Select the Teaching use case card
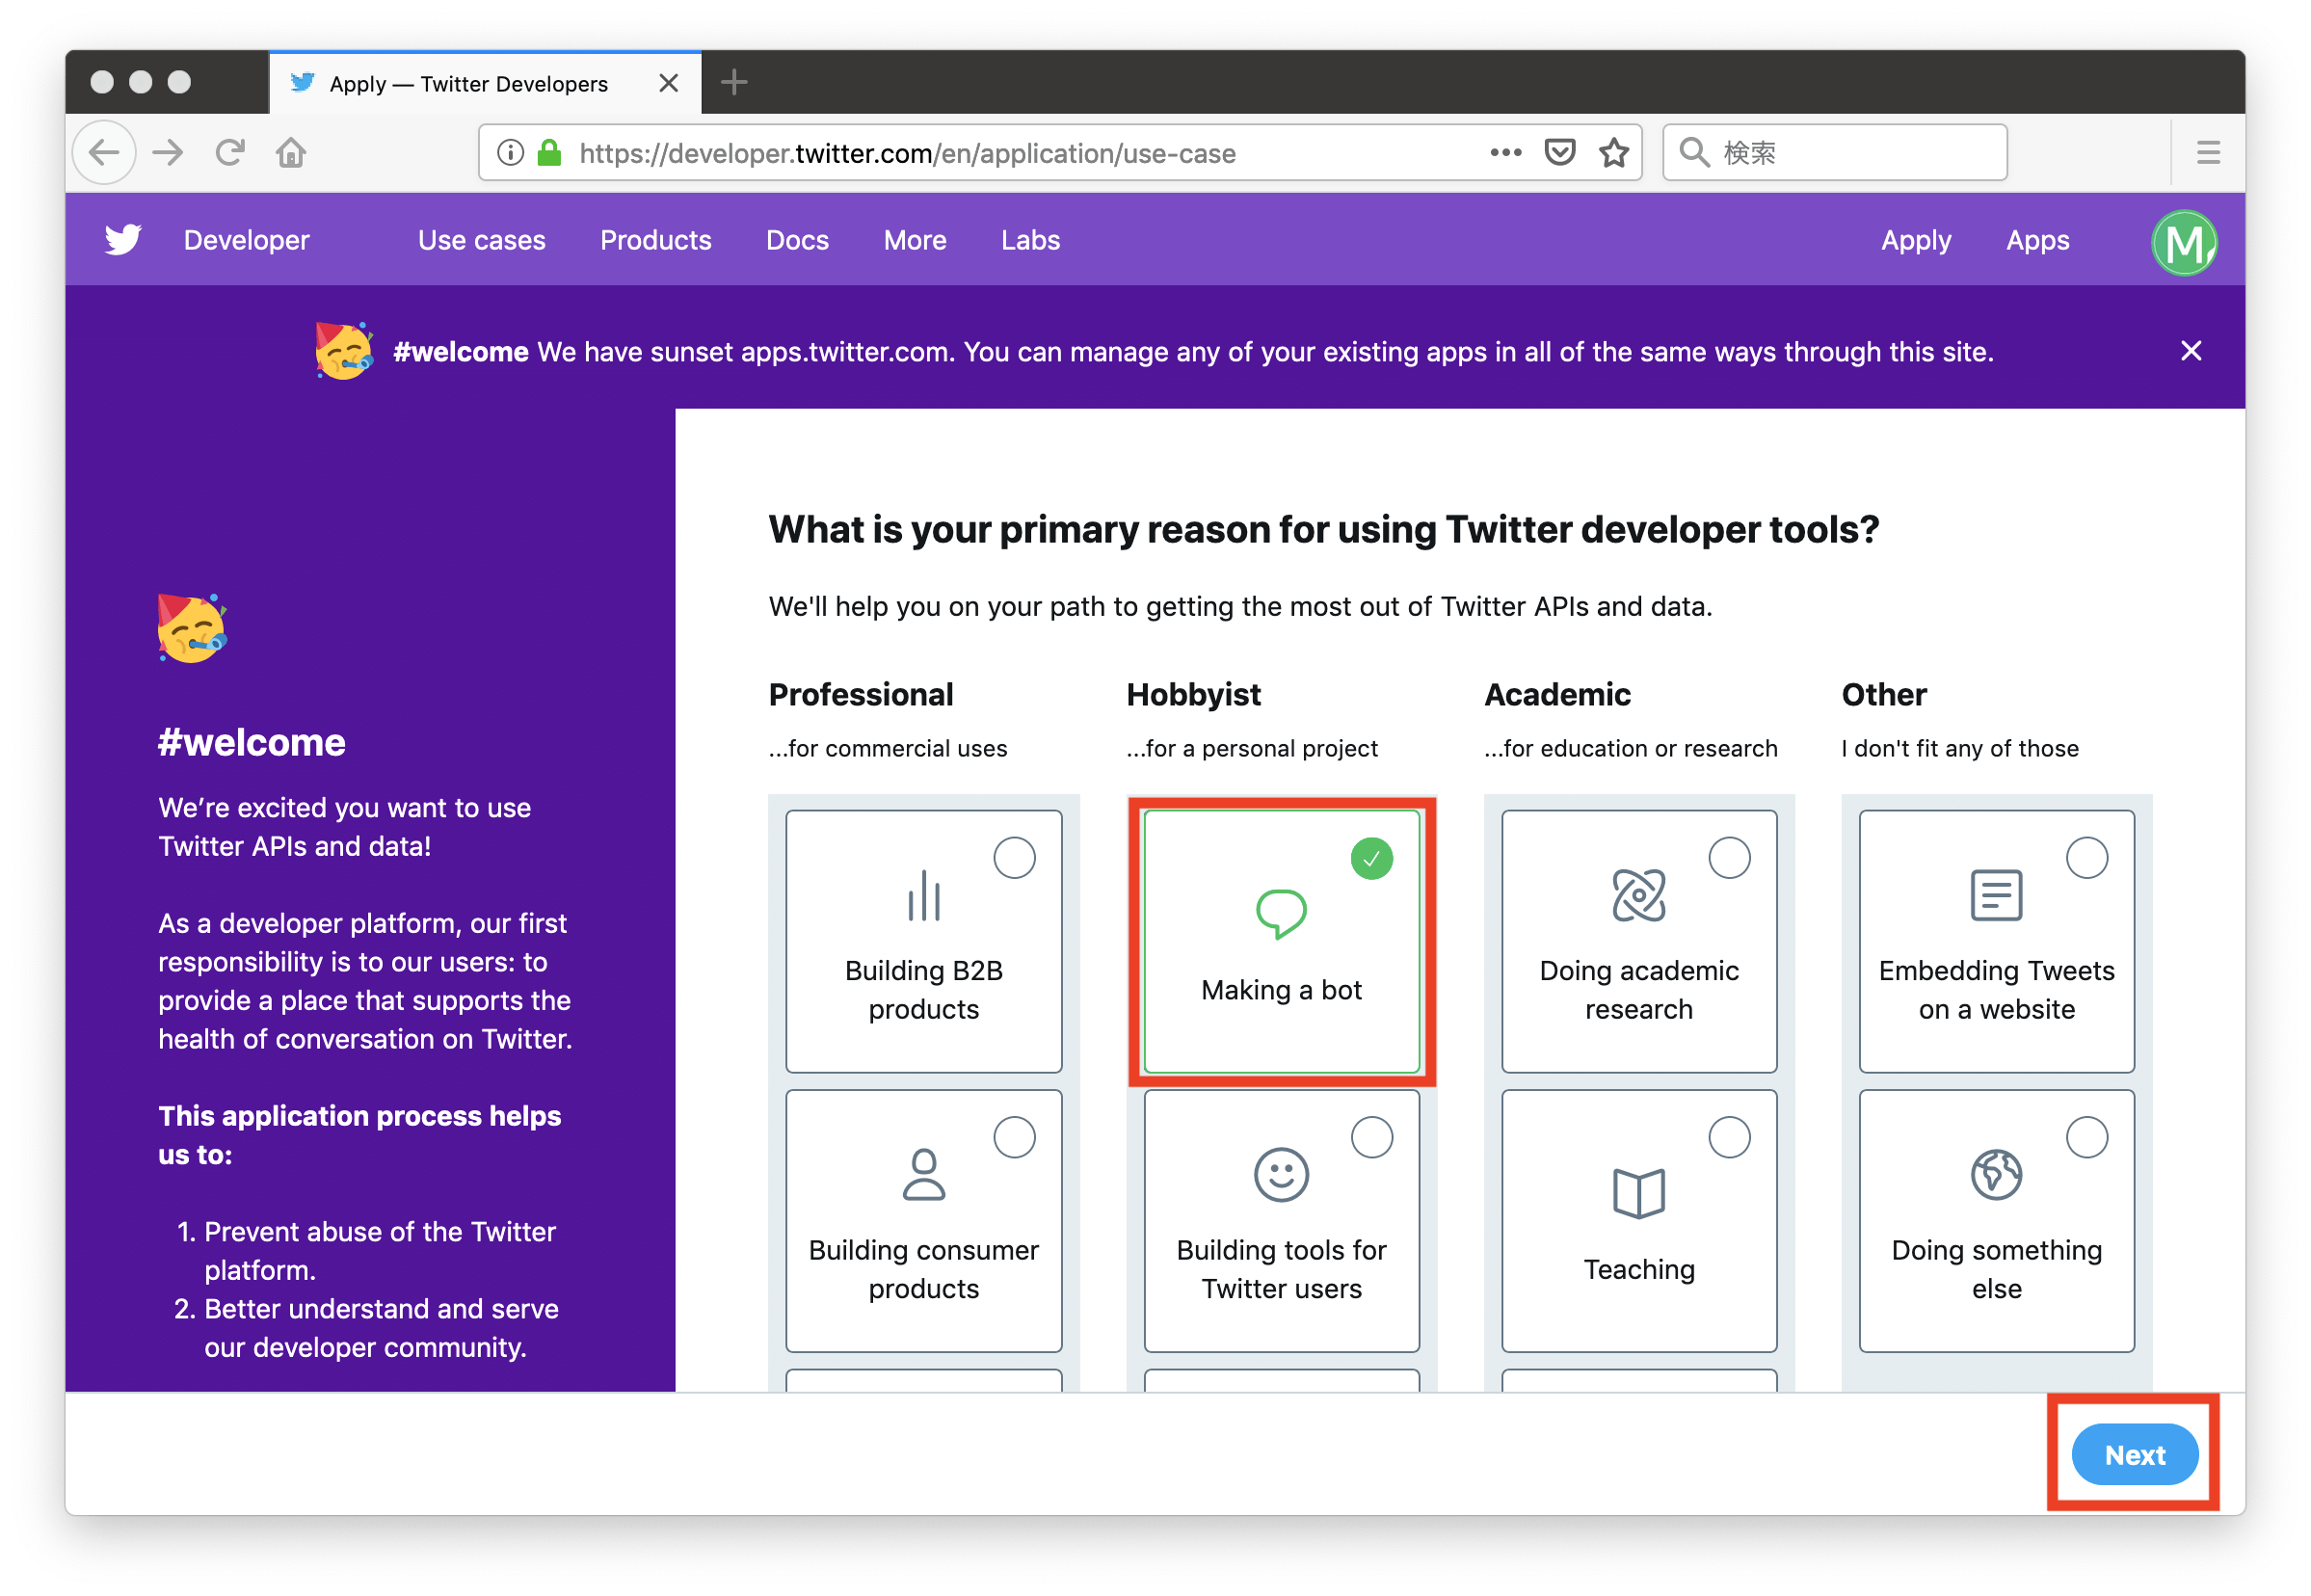The image size is (2311, 1596). [1638, 1220]
